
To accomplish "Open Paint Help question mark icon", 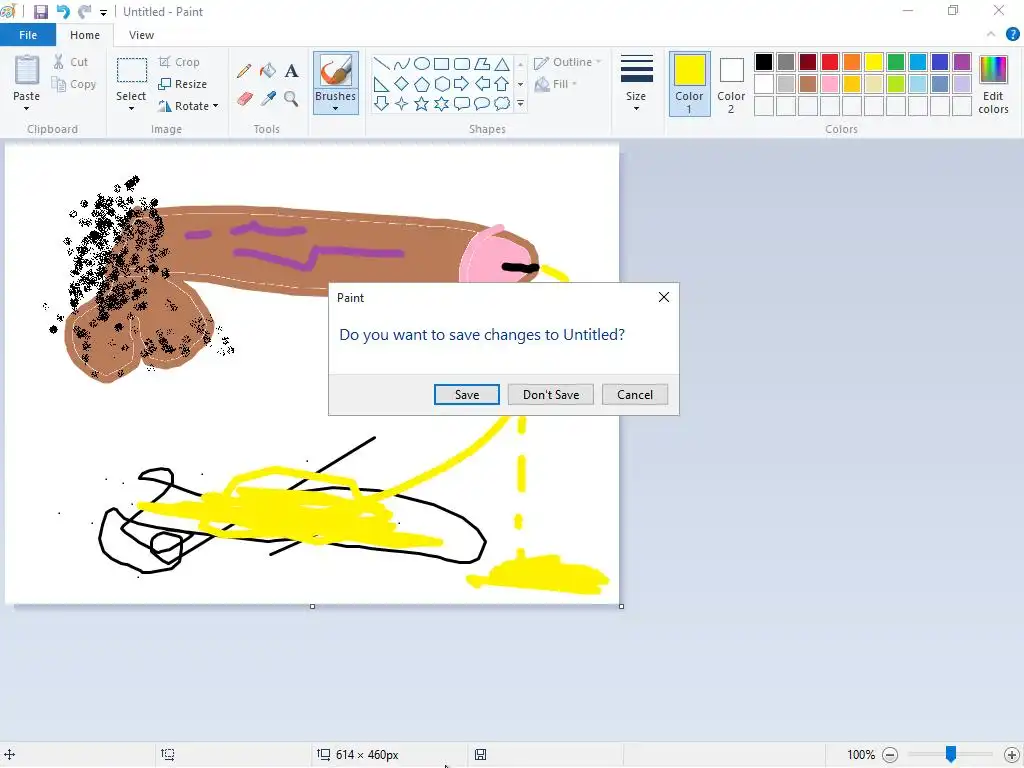I will click(x=1012, y=35).
